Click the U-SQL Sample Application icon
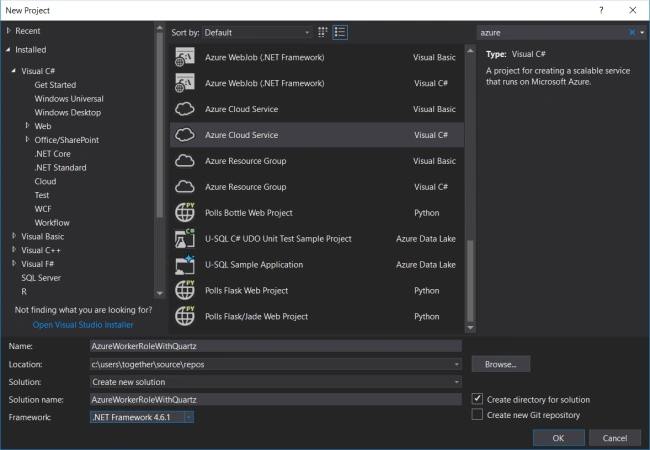 (x=184, y=264)
